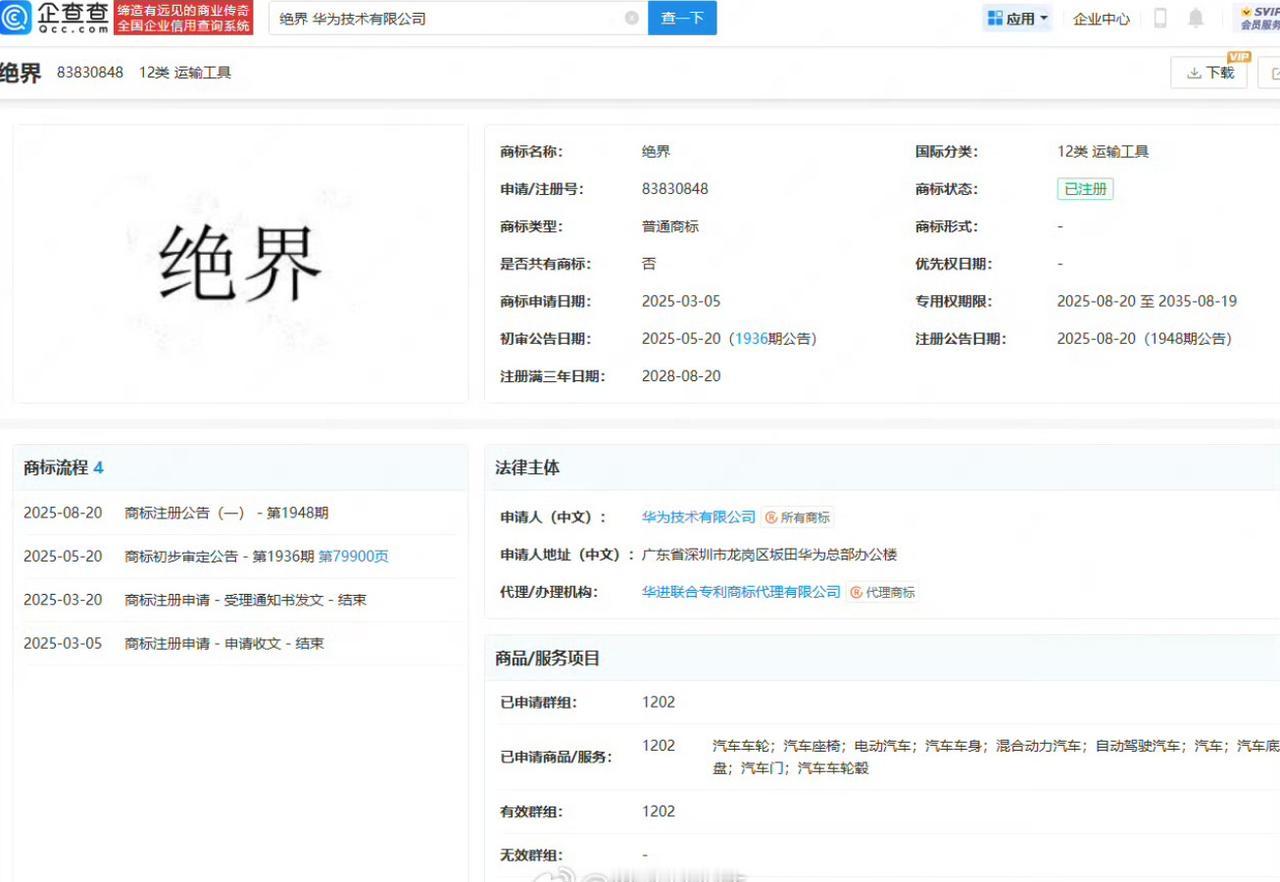
Task: Click the 注册满三年日期 2028-08-20 value
Action: pos(681,376)
